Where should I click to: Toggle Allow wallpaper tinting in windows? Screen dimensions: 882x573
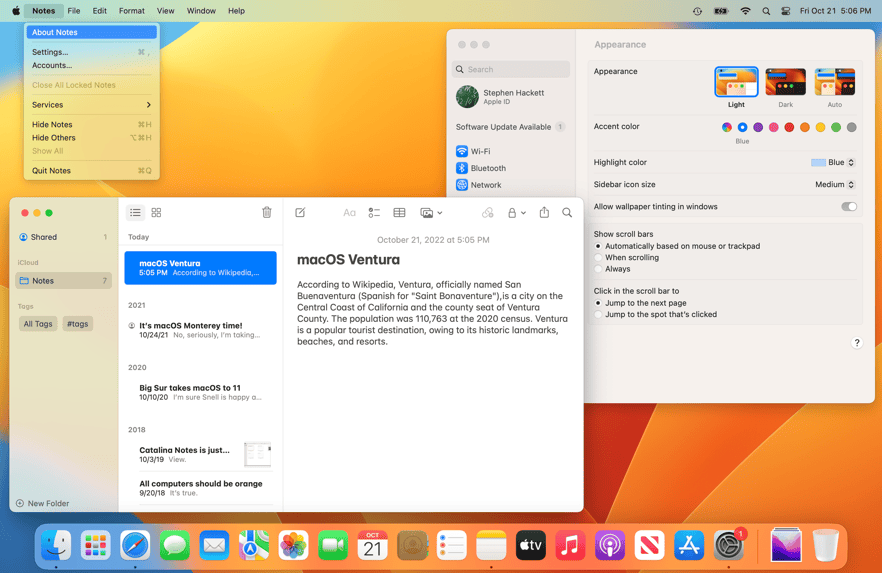[x=849, y=206]
